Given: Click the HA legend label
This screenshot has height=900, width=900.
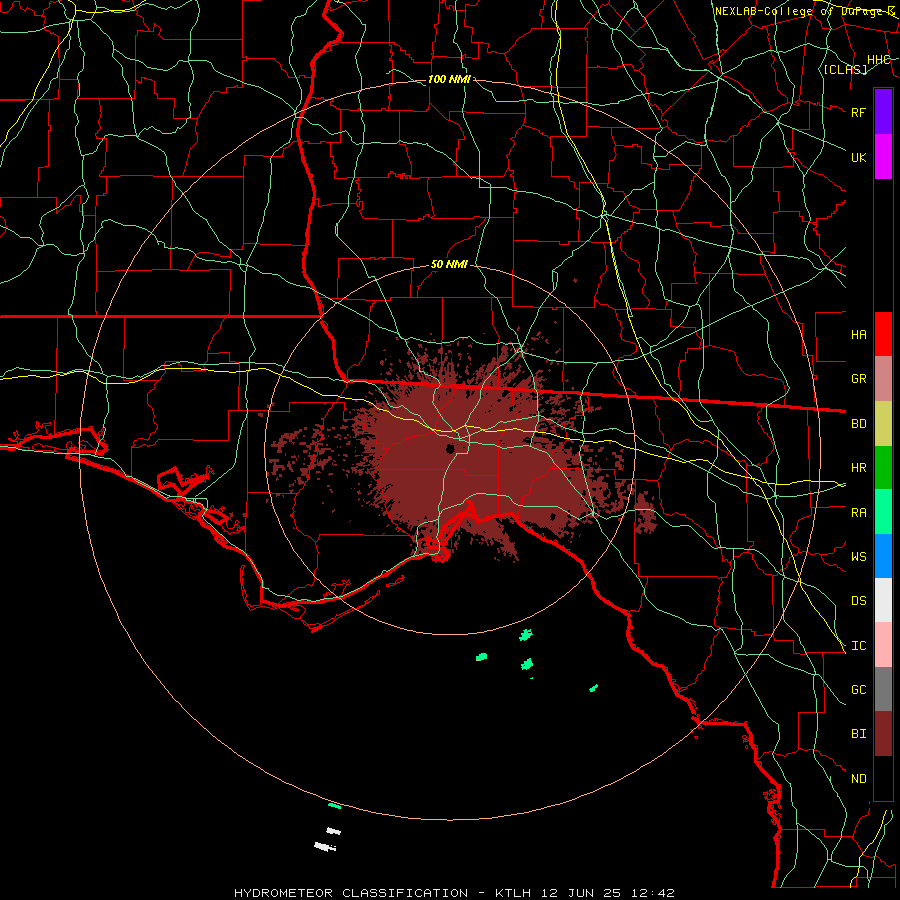Looking at the screenshot, I should pos(858,335).
